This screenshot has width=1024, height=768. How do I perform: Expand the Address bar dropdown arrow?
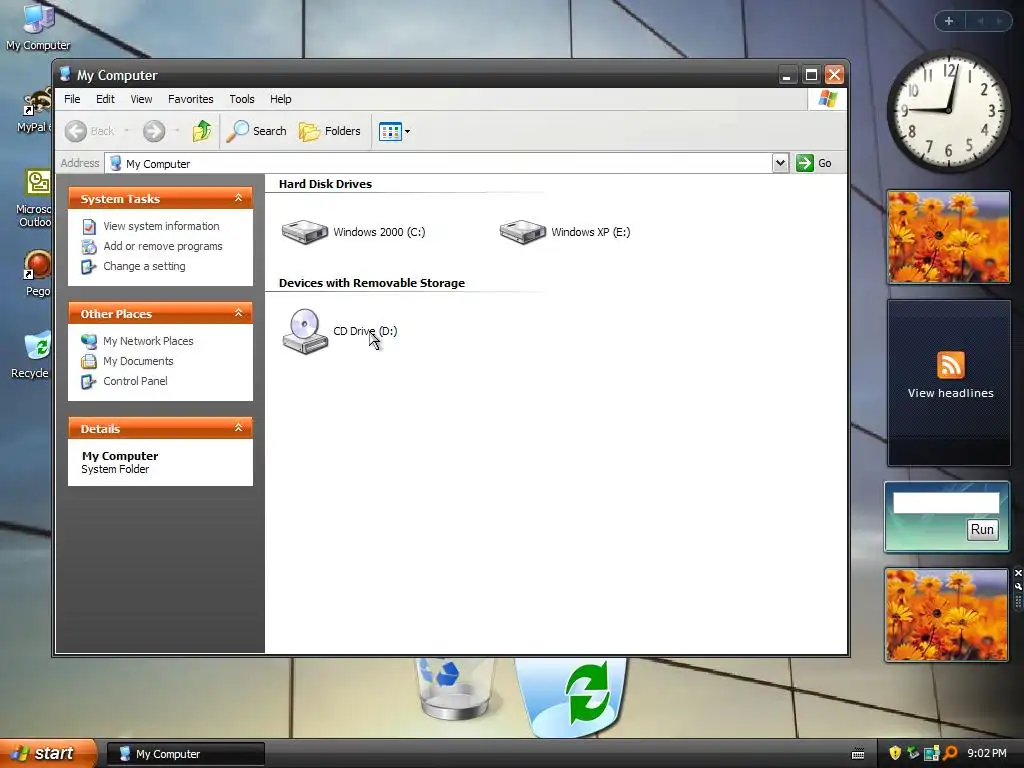[780, 163]
